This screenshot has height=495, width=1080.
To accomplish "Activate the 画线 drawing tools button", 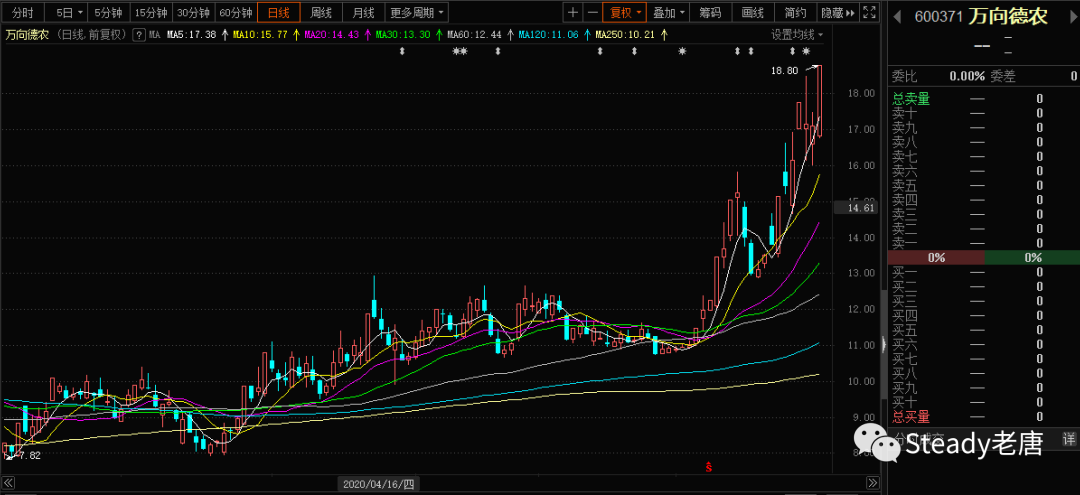I will pos(752,13).
